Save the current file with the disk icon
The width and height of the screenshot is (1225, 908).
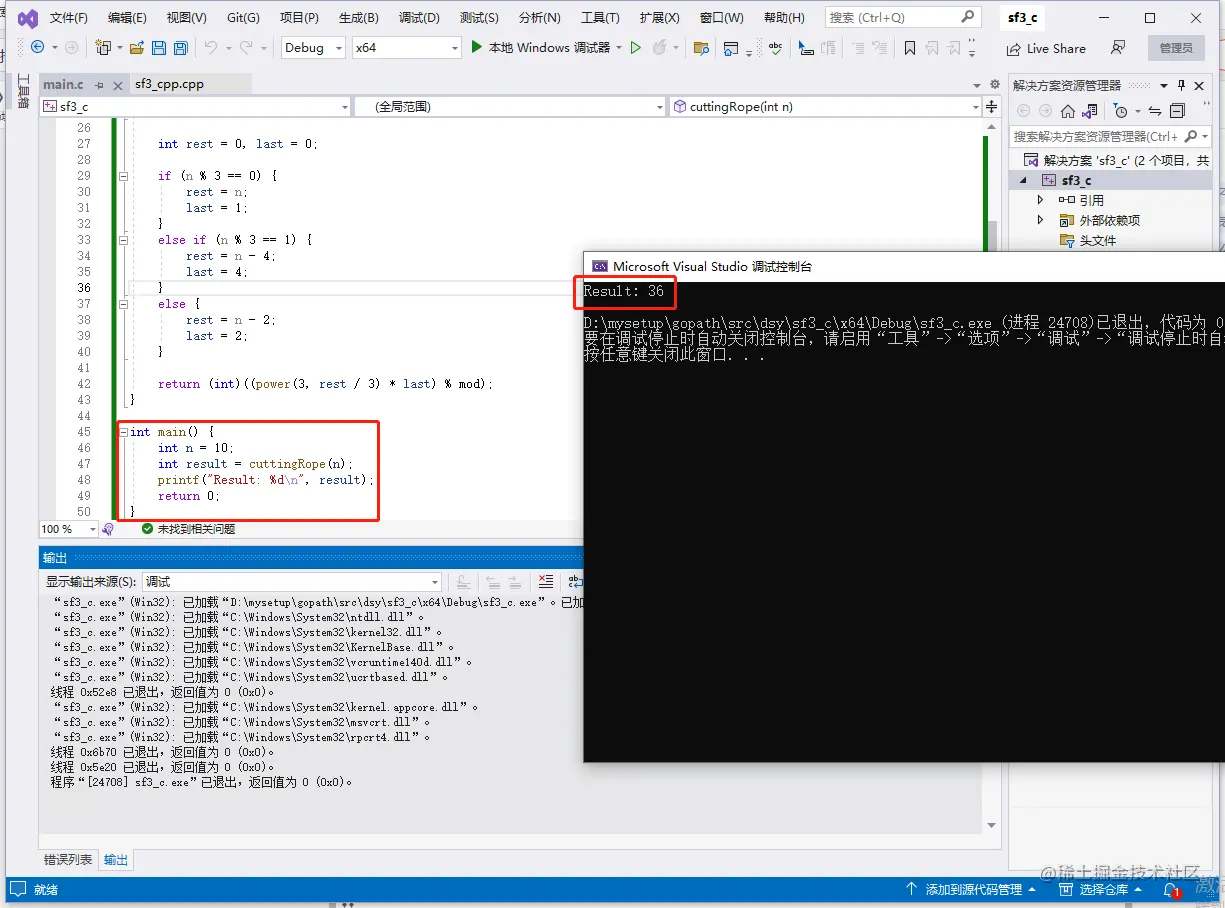(159, 47)
